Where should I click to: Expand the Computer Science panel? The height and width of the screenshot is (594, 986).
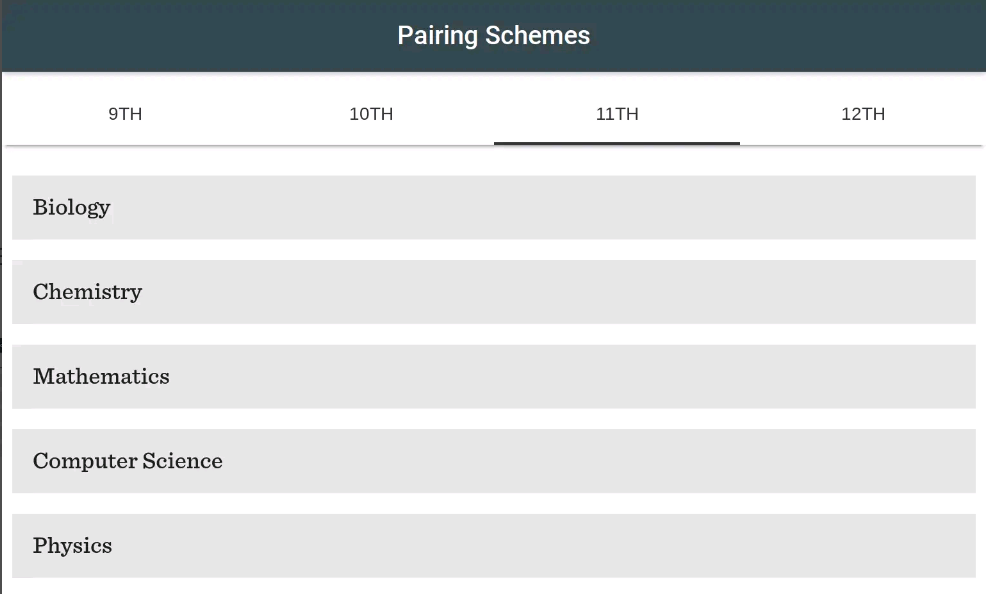pos(493,461)
